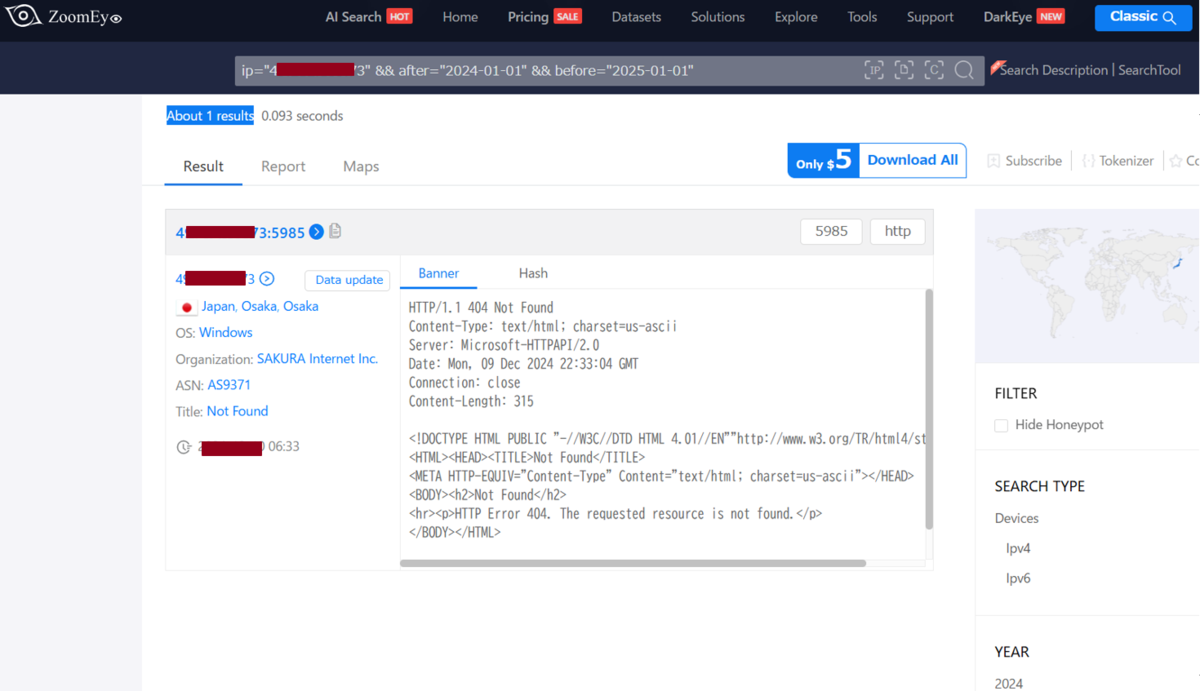The height and width of the screenshot is (691, 1200).
Task: Click the 'Connection: close' banner line
Action: point(465,383)
